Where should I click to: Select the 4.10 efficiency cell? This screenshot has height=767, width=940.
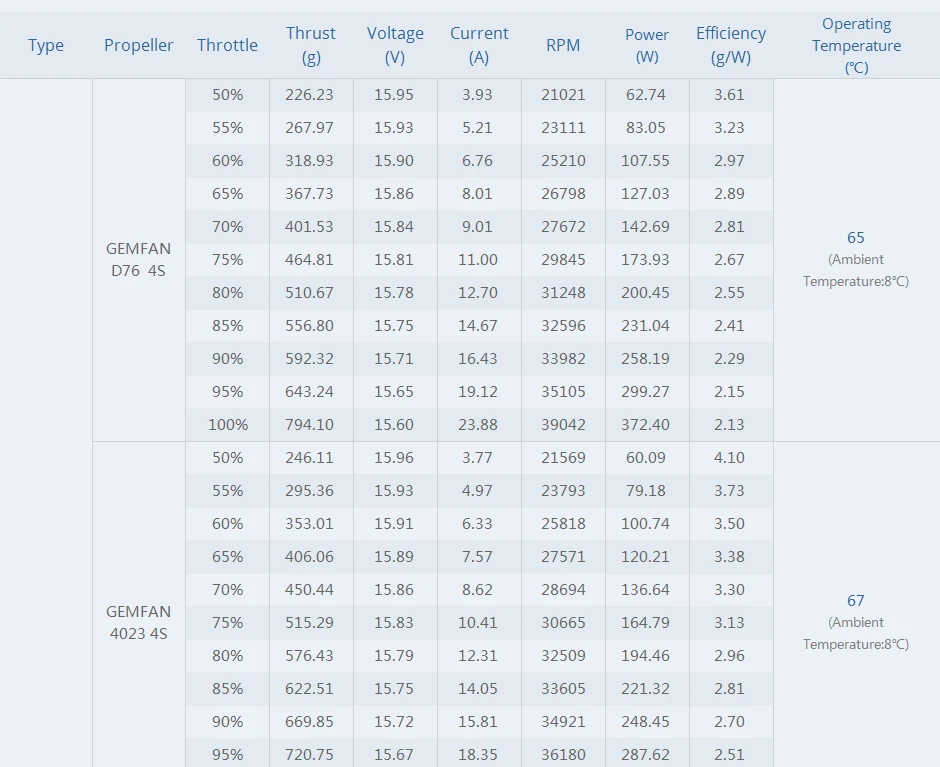coord(729,458)
